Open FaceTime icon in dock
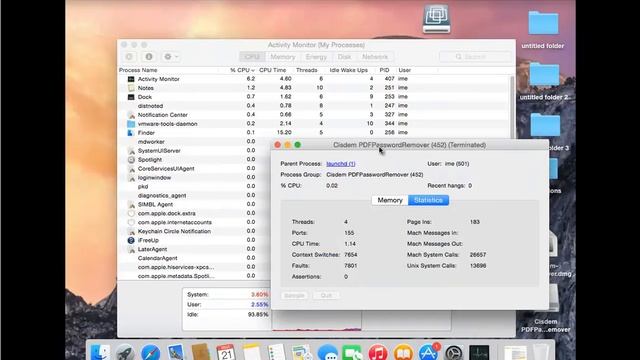 tap(352, 352)
